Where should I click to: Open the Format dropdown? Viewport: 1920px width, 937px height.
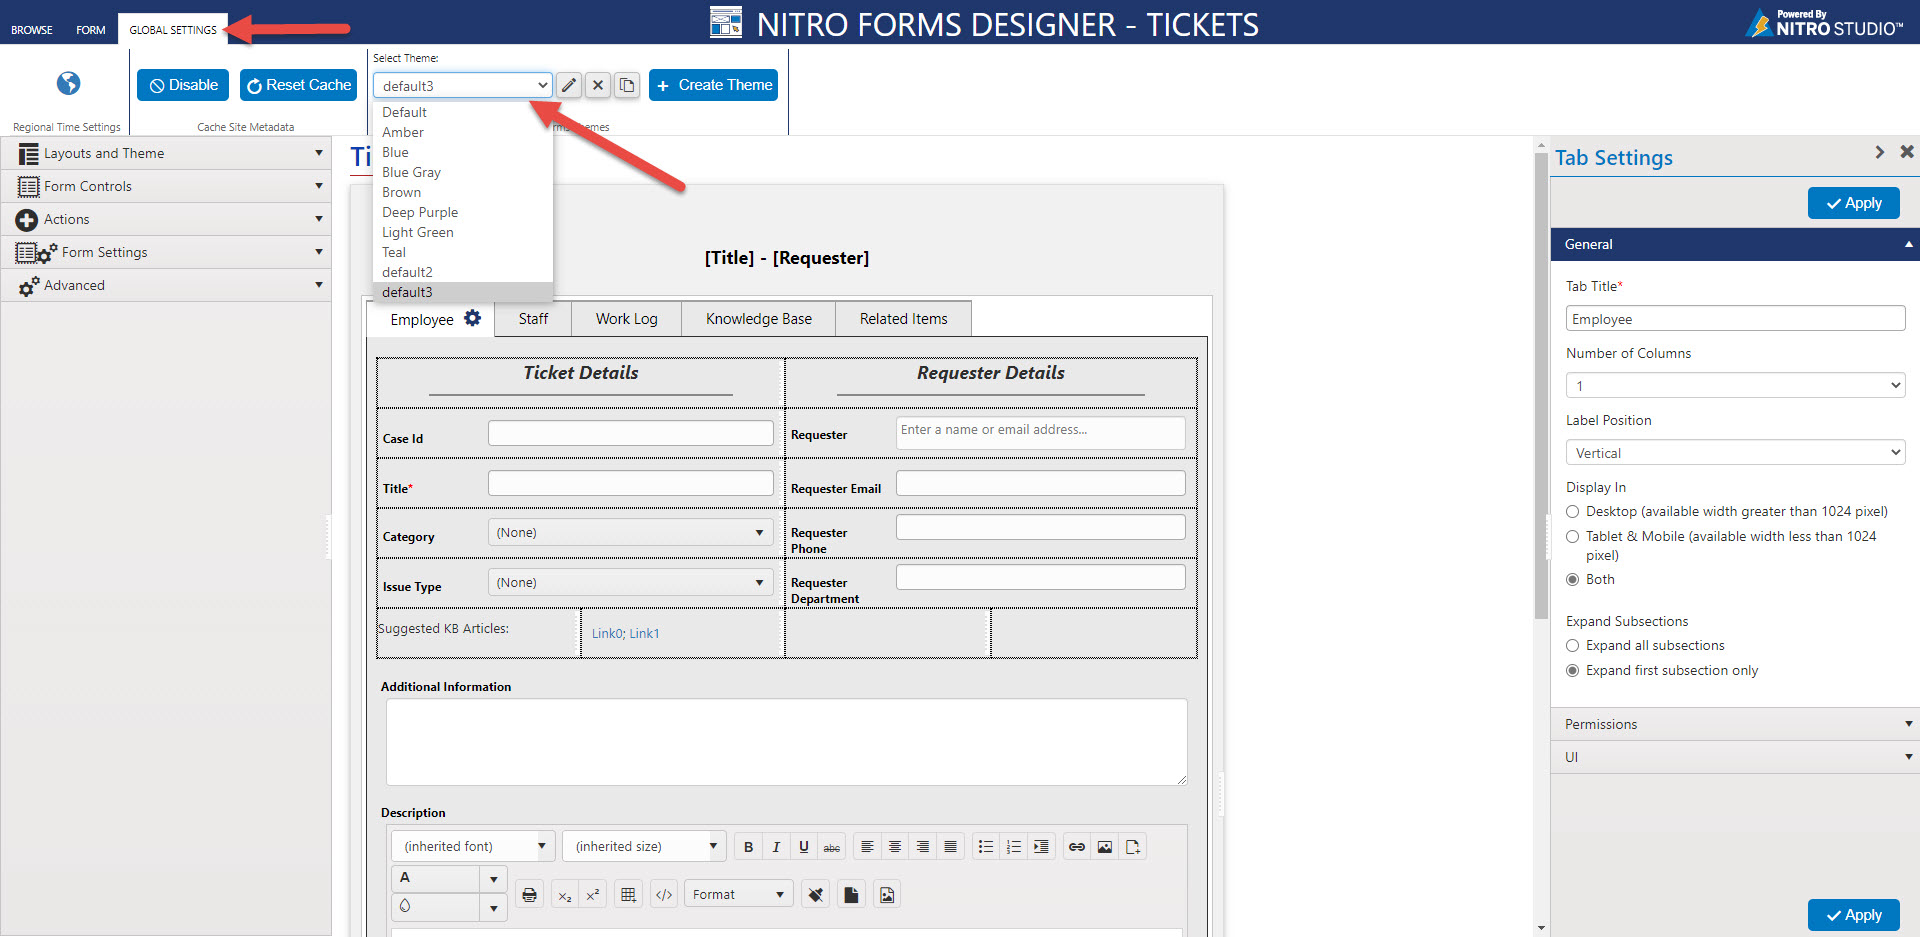click(x=739, y=895)
